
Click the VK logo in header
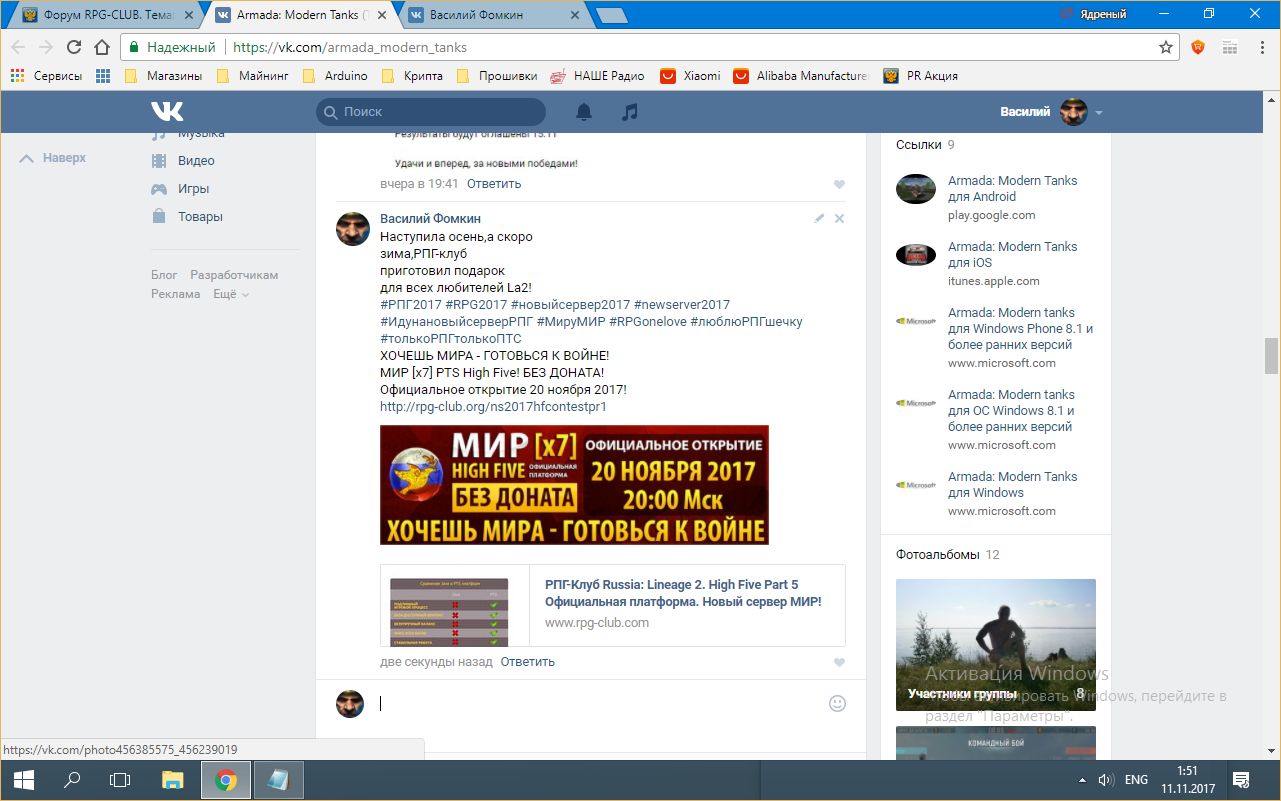[167, 111]
